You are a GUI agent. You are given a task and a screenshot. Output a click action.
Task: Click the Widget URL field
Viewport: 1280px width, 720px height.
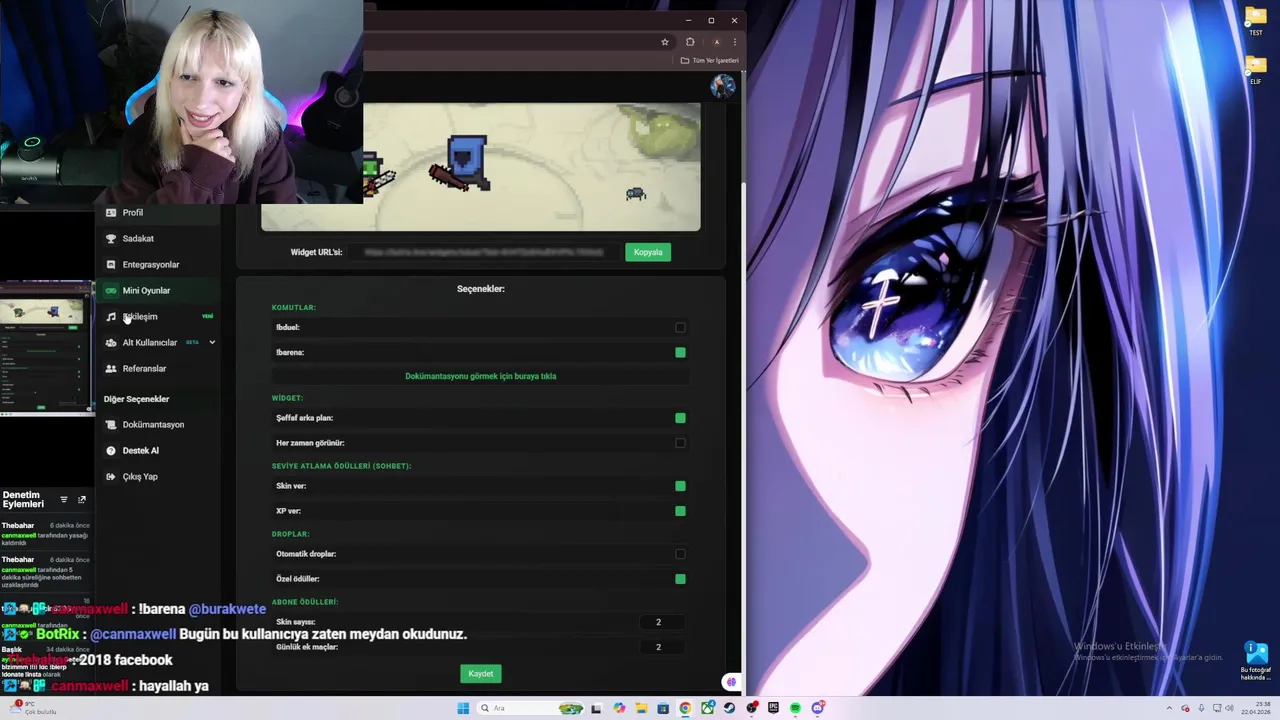[x=484, y=252]
